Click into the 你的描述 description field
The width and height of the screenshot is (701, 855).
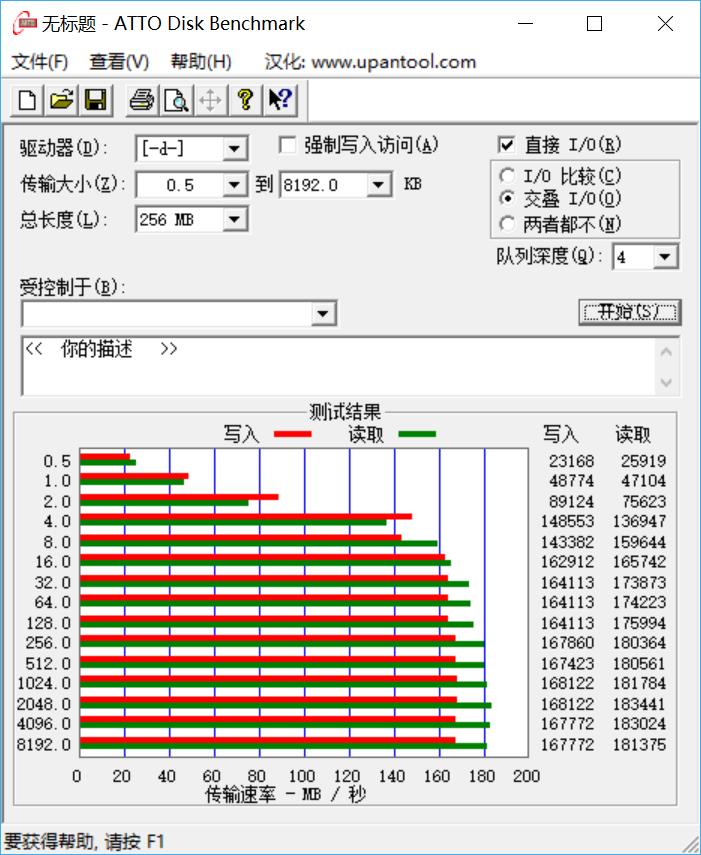[338, 366]
